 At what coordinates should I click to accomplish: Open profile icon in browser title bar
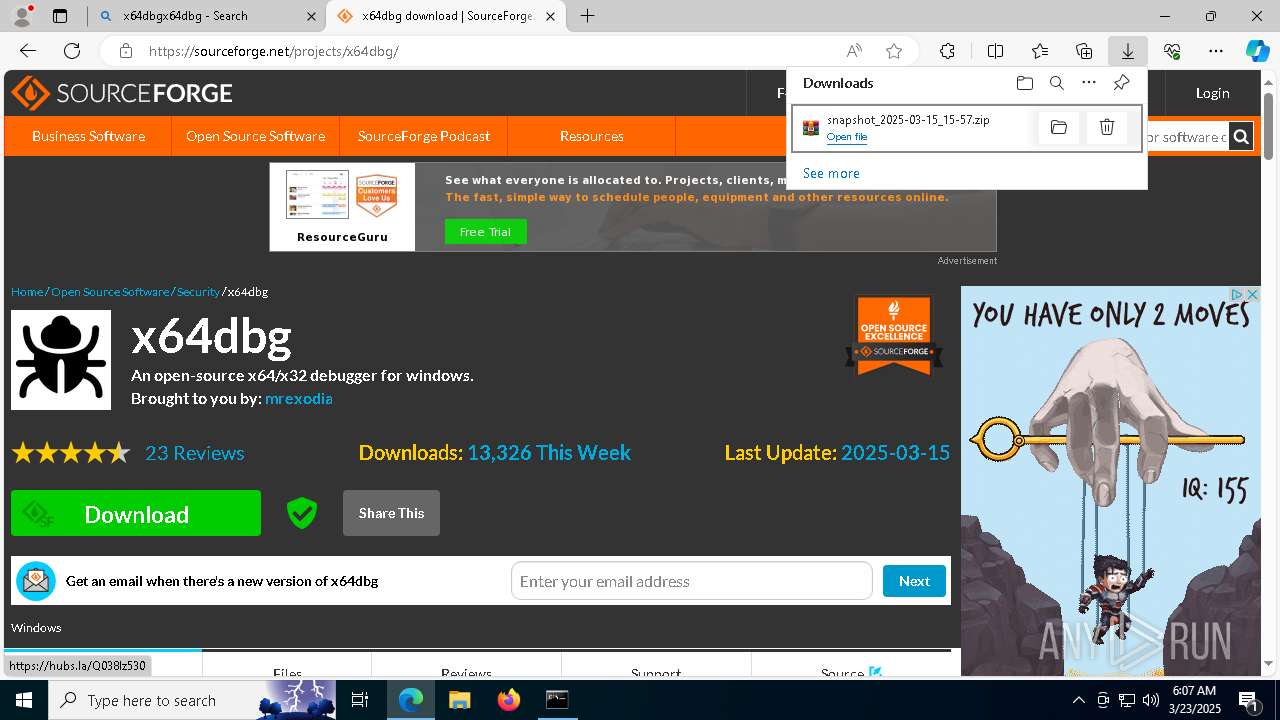[22, 16]
